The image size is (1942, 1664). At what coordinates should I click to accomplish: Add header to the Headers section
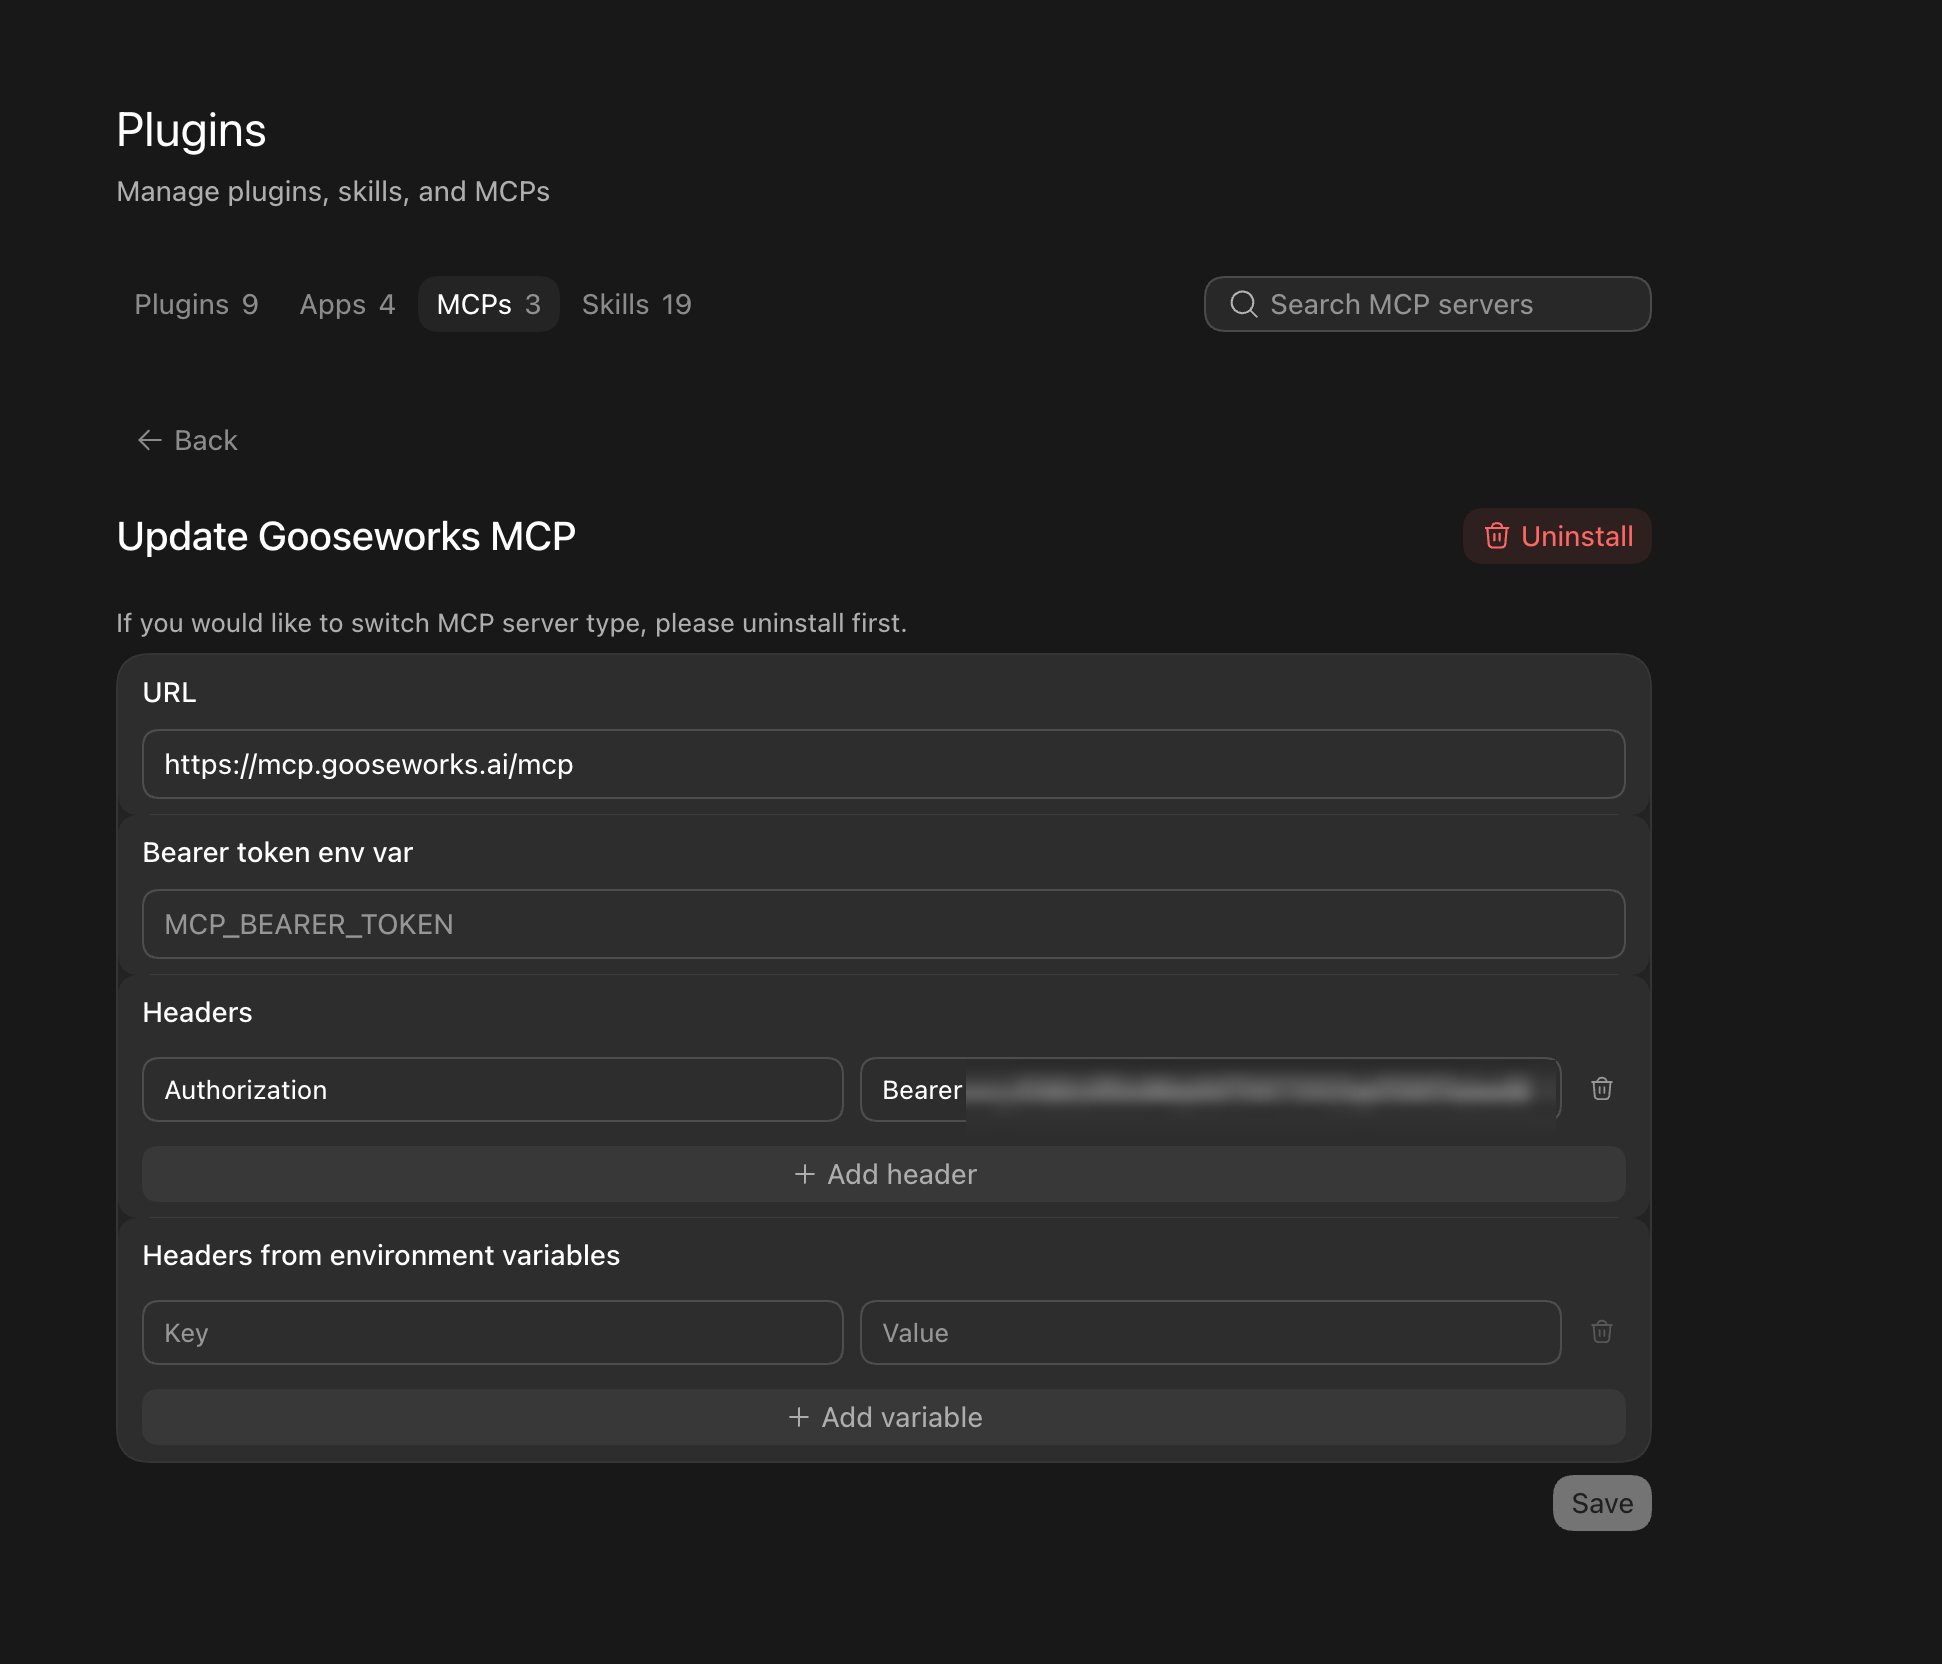pyautogui.click(x=884, y=1174)
